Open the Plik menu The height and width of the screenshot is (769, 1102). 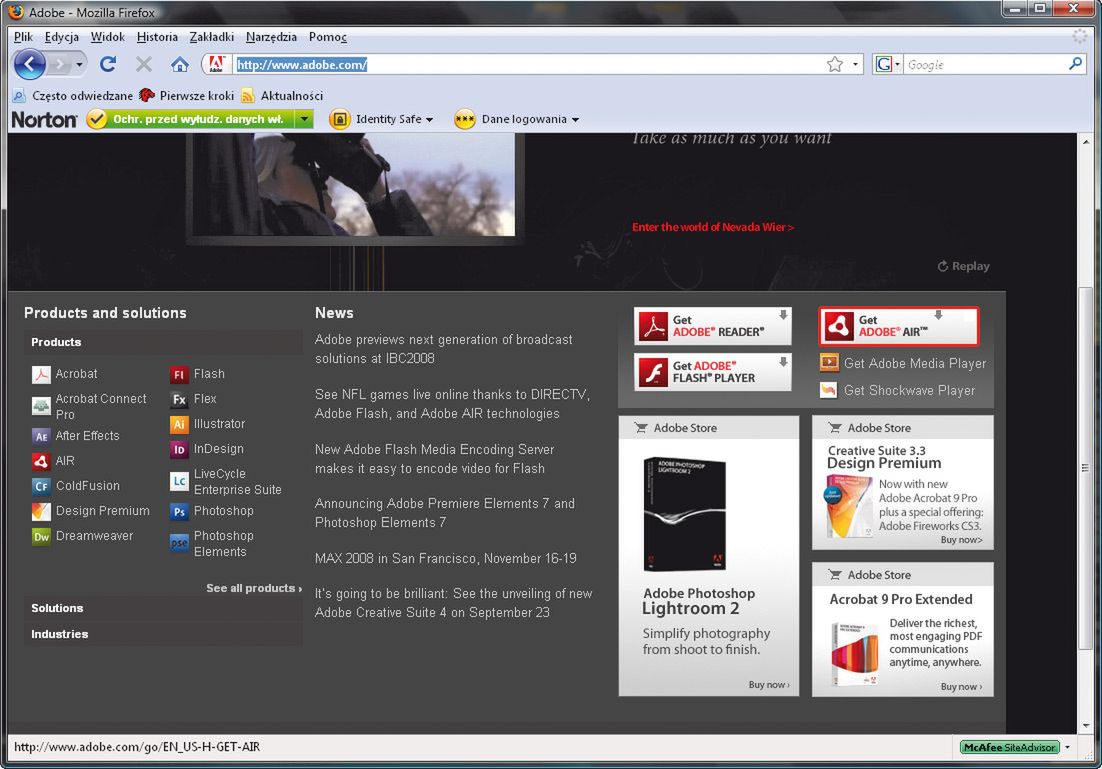[x=23, y=37]
